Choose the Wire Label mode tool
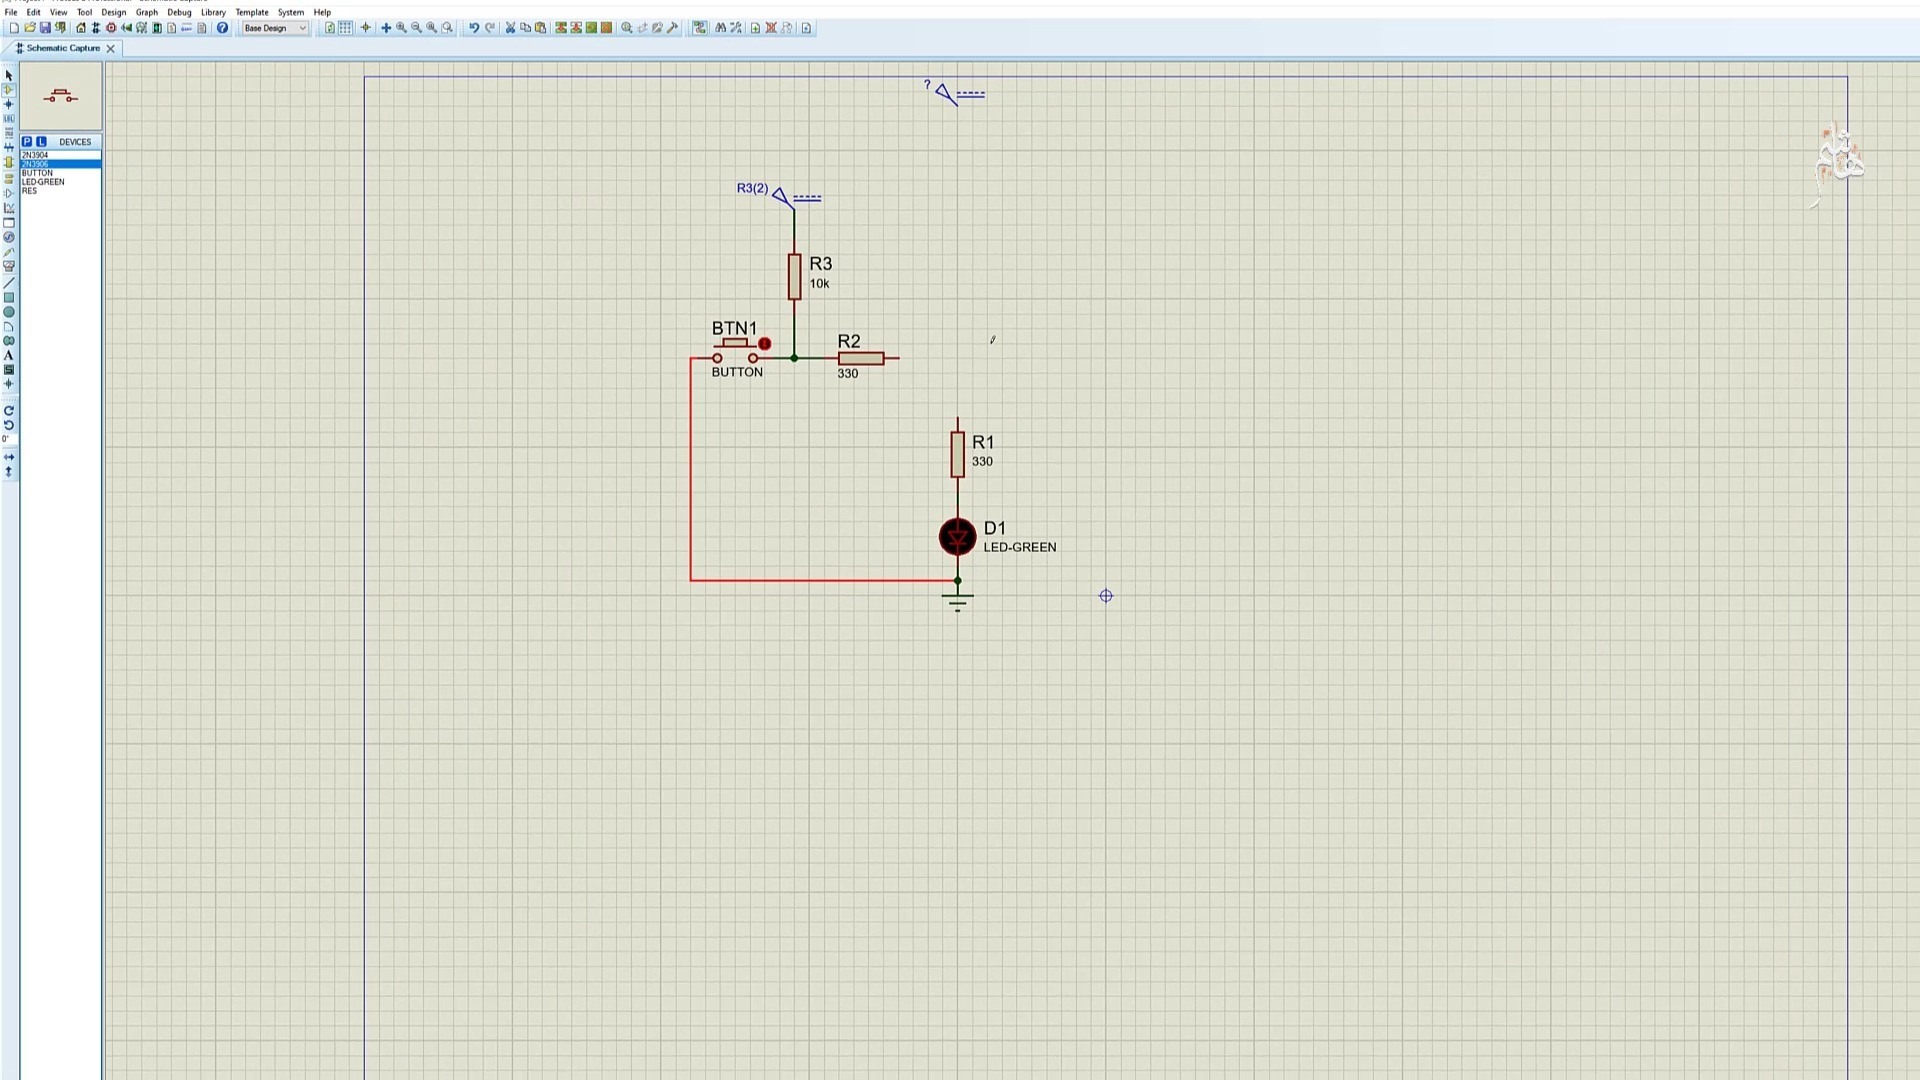This screenshot has height=1080, width=1920. tap(9, 118)
